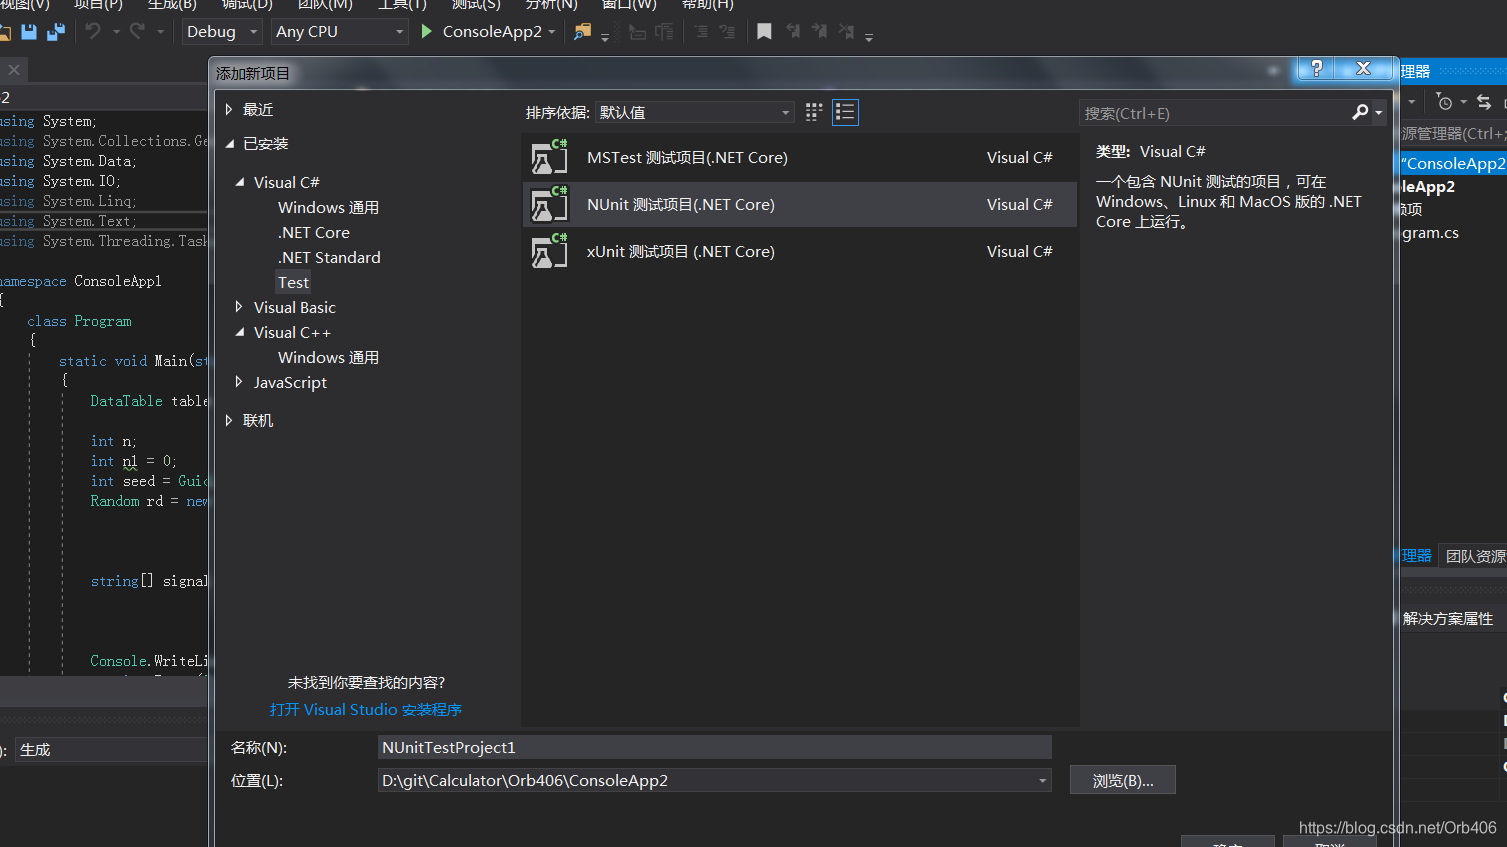Click the 名称 name input field
The width and height of the screenshot is (1507, 847).
point(715,747)
